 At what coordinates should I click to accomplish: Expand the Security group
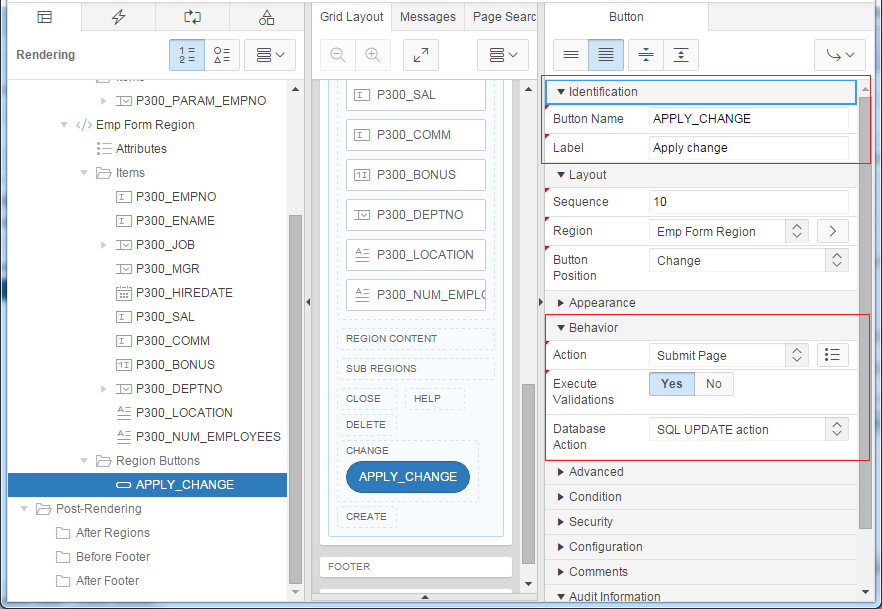tap(560, 522)
